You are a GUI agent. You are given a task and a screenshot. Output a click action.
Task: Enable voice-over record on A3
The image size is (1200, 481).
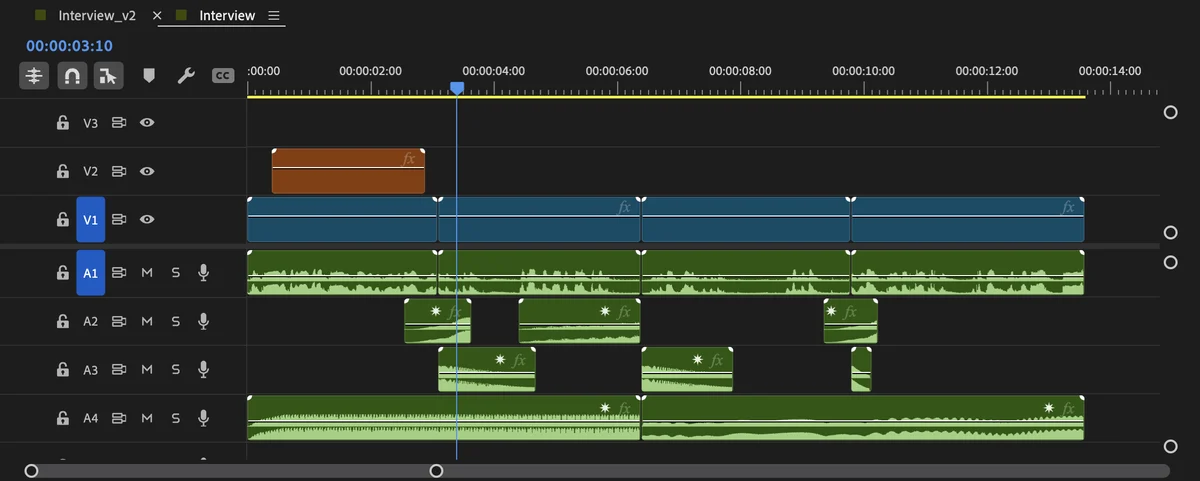tap(204, 369)
